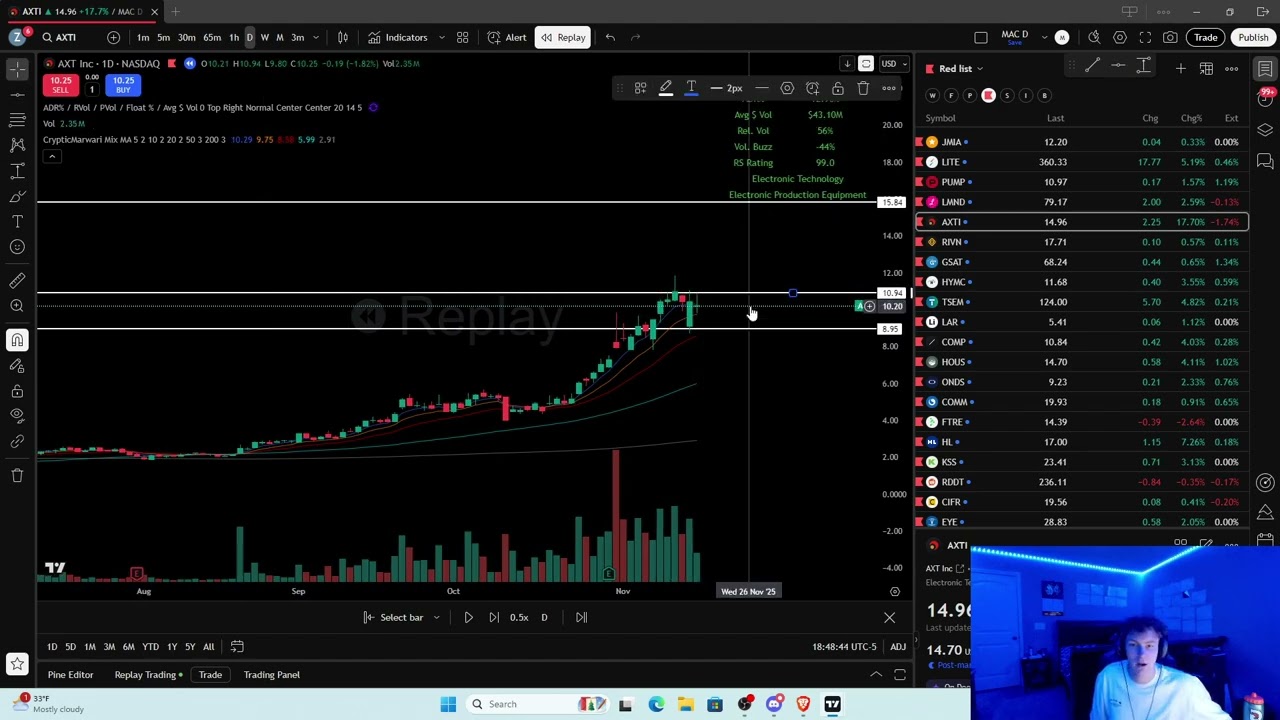Select the text annotation tool
The image size is (1280, 720).
17,221
